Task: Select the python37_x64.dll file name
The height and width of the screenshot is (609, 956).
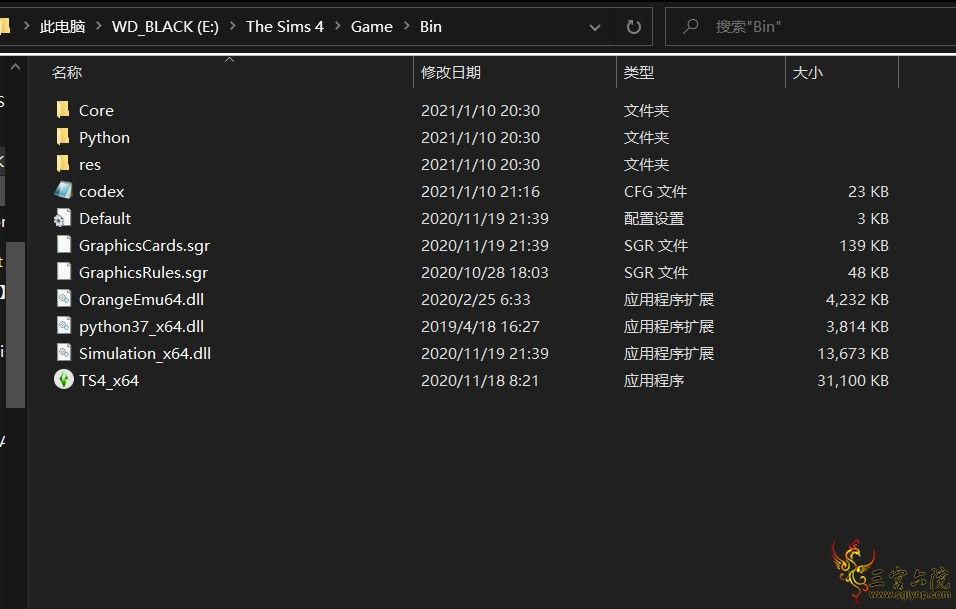Action: point(141,327)
